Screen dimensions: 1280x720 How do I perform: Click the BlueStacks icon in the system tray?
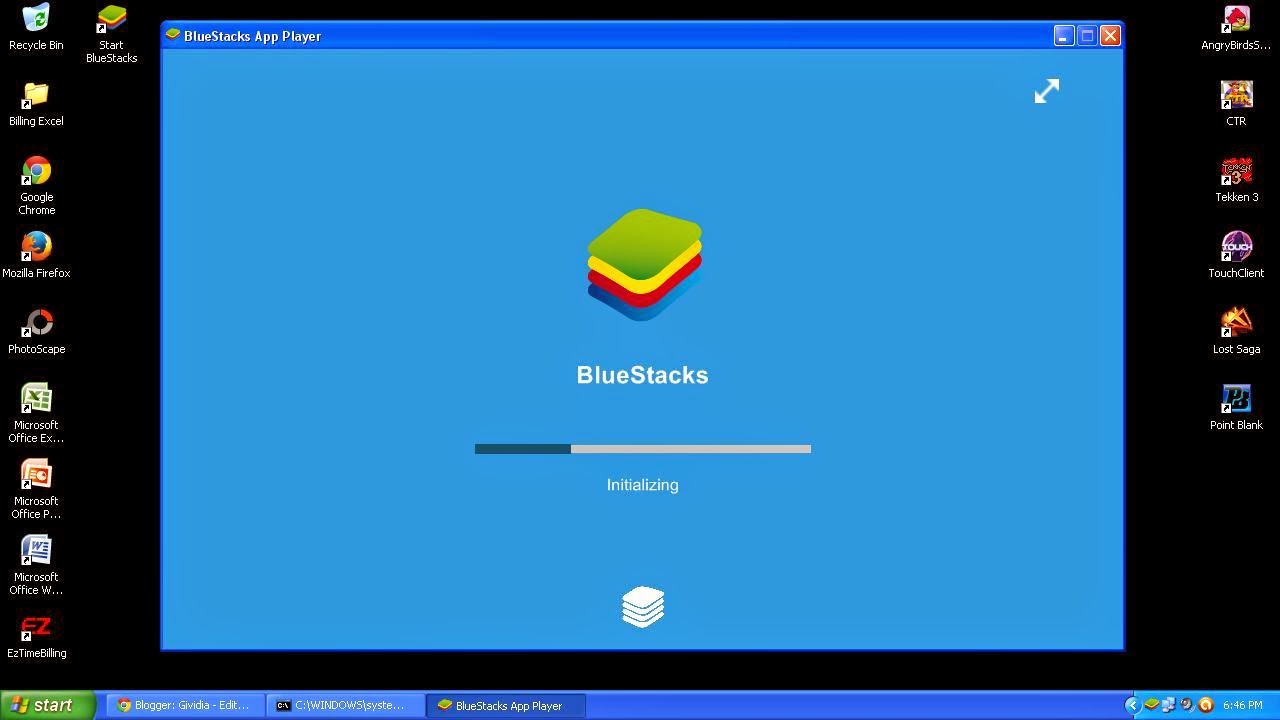(1151, 705)
